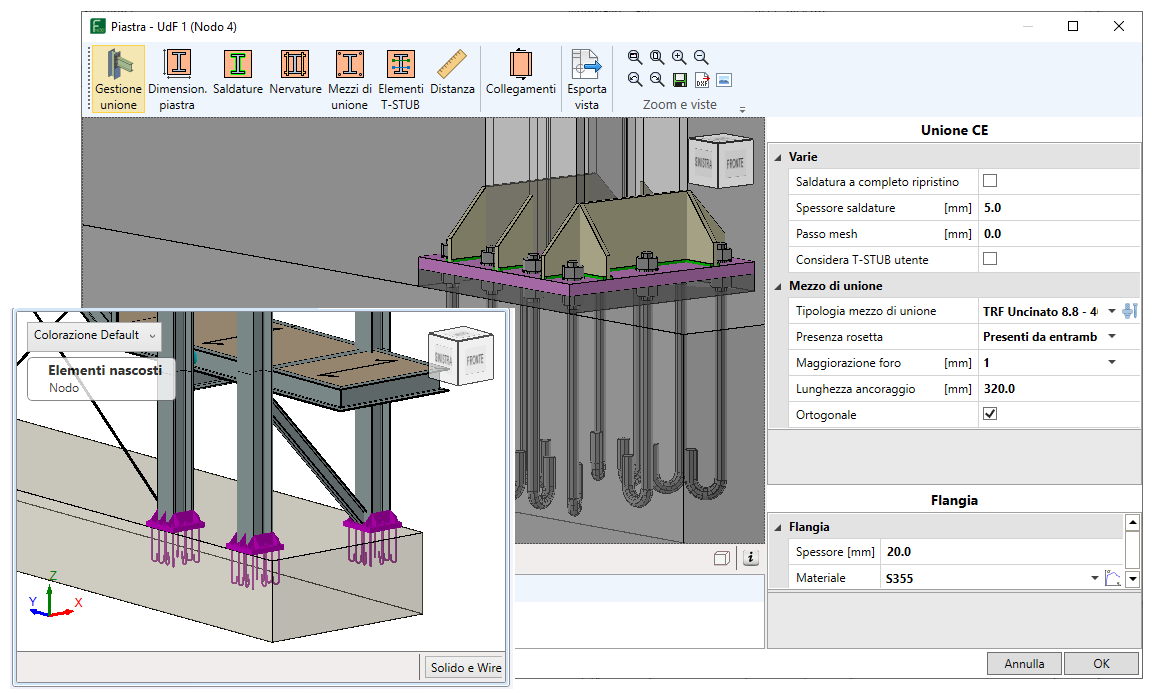Expand the Presenza rosetta dropdown
The height and width of the screenshot is (693, 1153).
pos(1111,337)
